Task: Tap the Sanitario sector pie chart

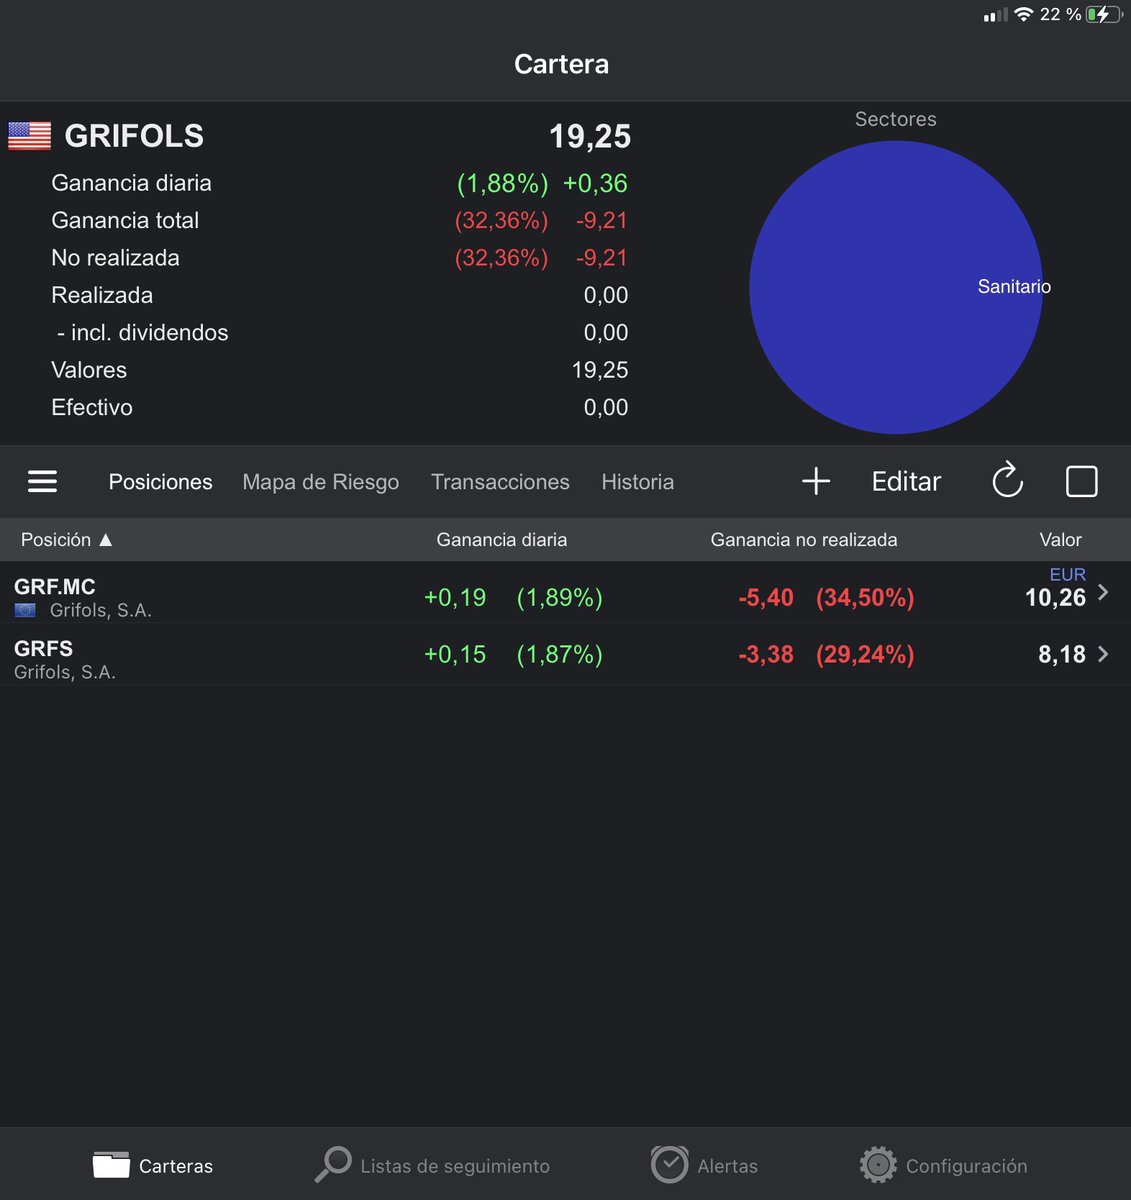Action: pyautogui.click(x=896, y=287)
